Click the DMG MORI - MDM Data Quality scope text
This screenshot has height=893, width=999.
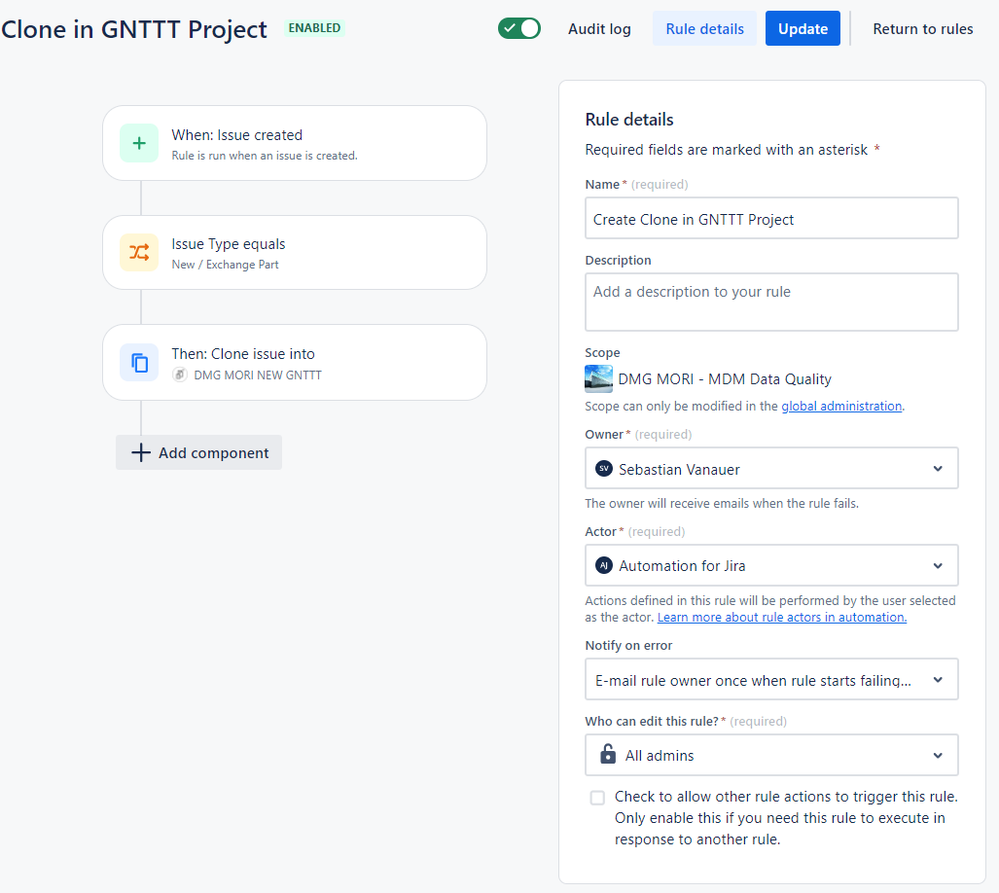point(724,379)
